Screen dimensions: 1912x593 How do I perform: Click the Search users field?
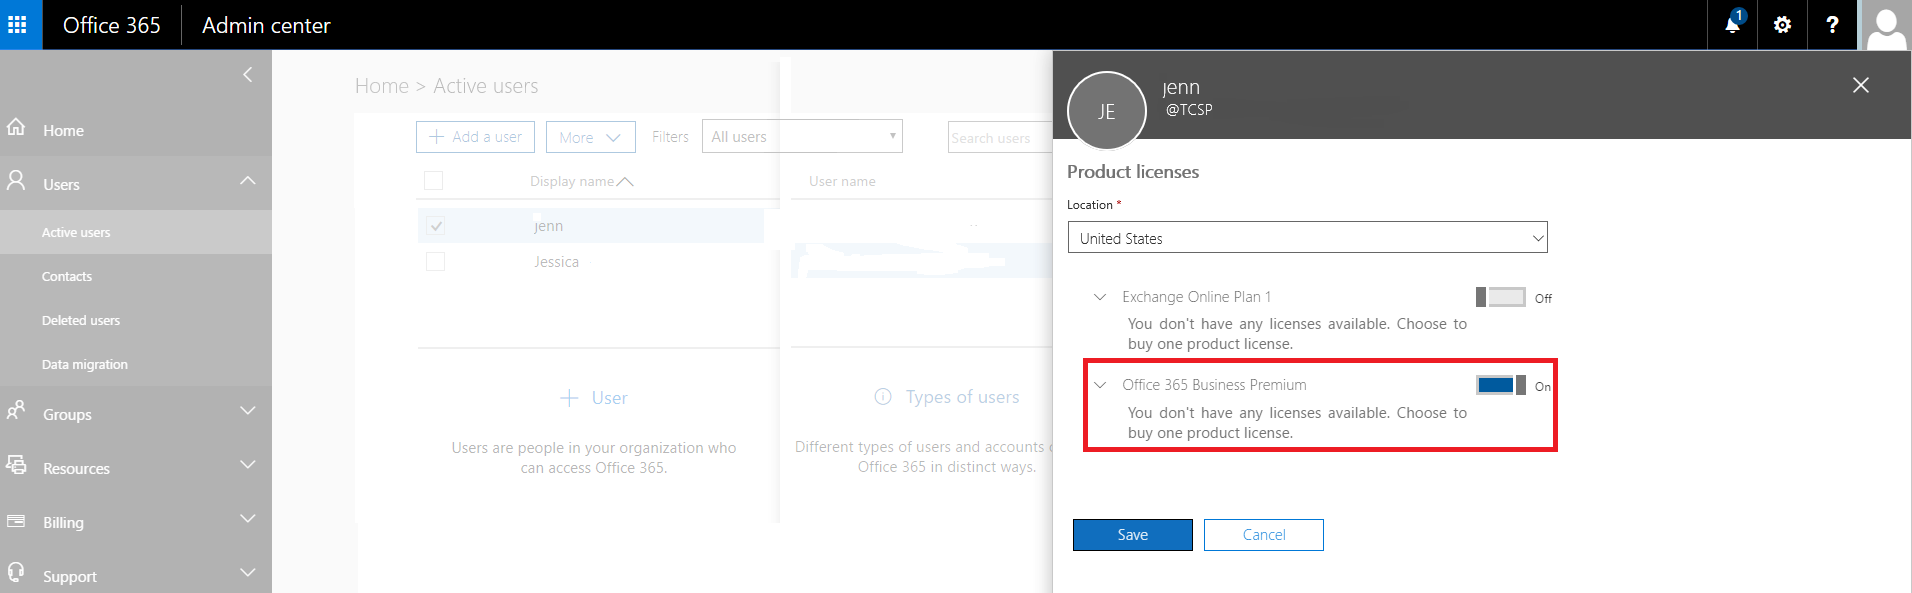(998, 138)
